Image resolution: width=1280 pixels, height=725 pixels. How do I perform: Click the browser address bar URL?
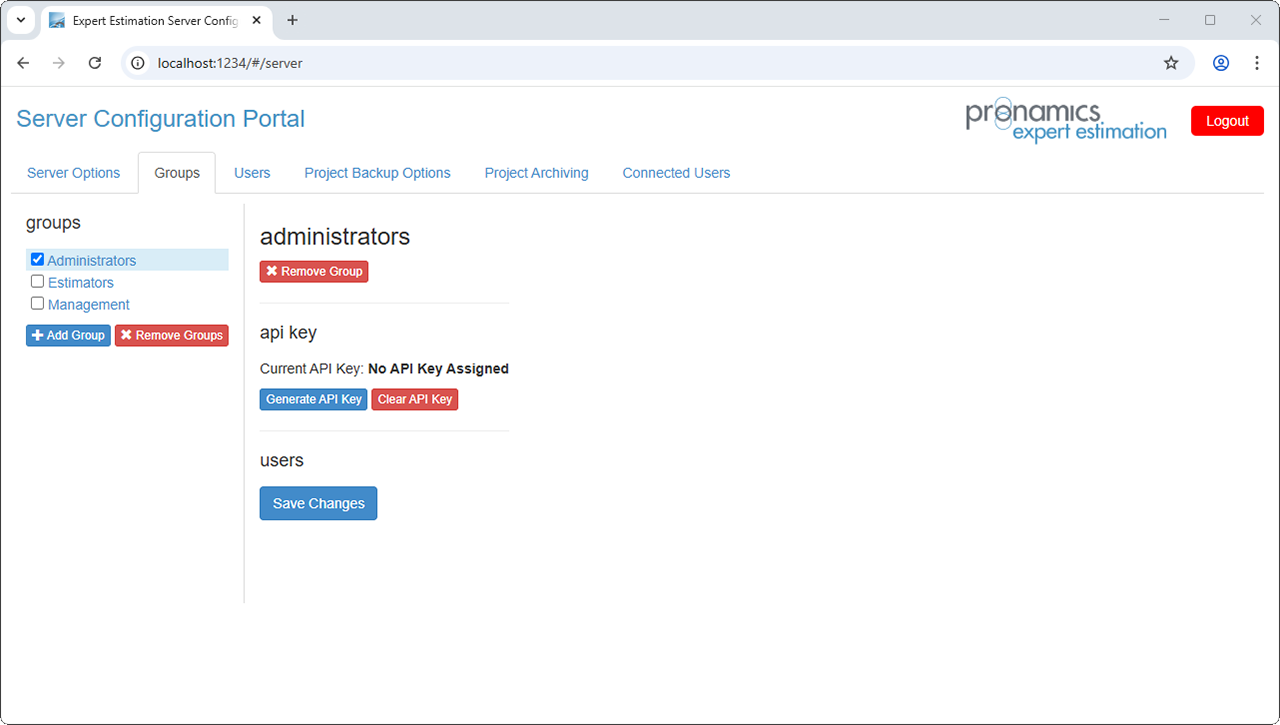(x=230, y=63)
